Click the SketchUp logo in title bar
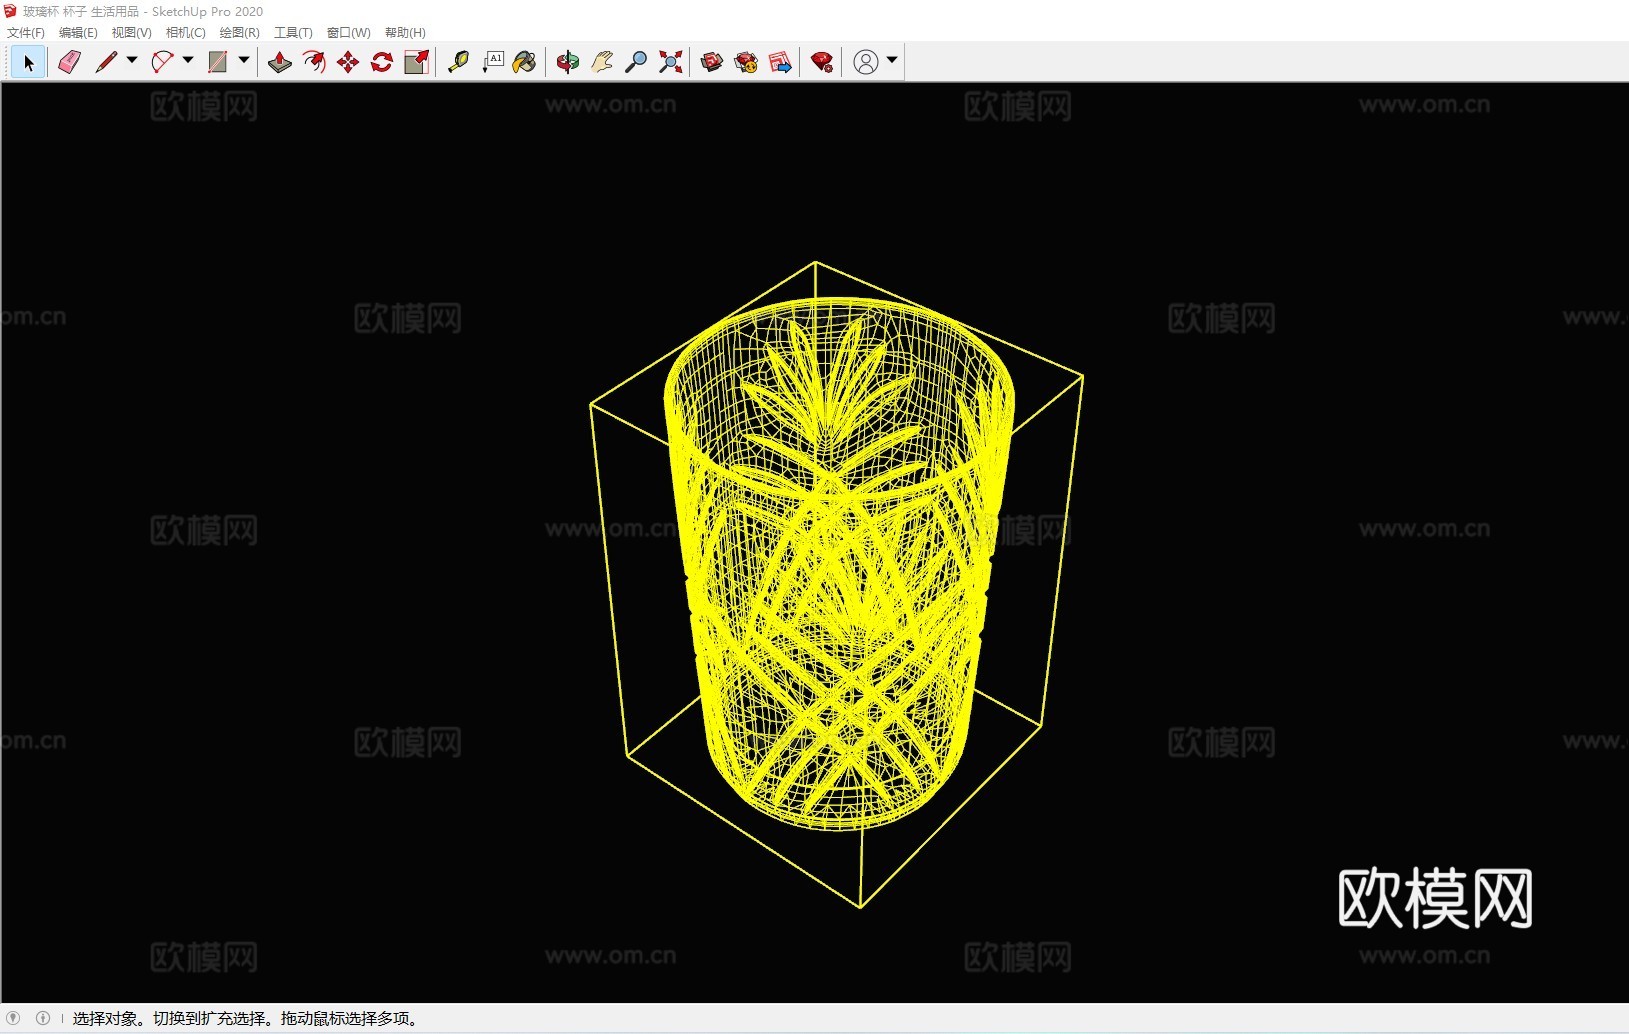1629x1034 pixels. point(11,11)
